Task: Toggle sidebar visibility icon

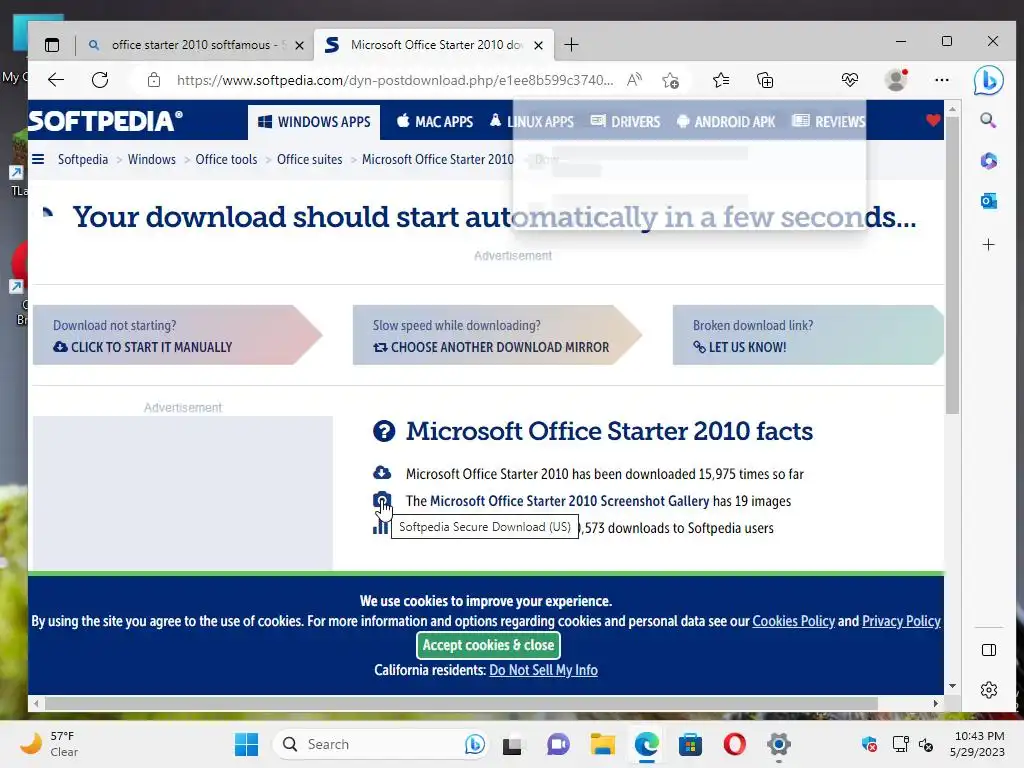Action: click(x=989, y=650)
